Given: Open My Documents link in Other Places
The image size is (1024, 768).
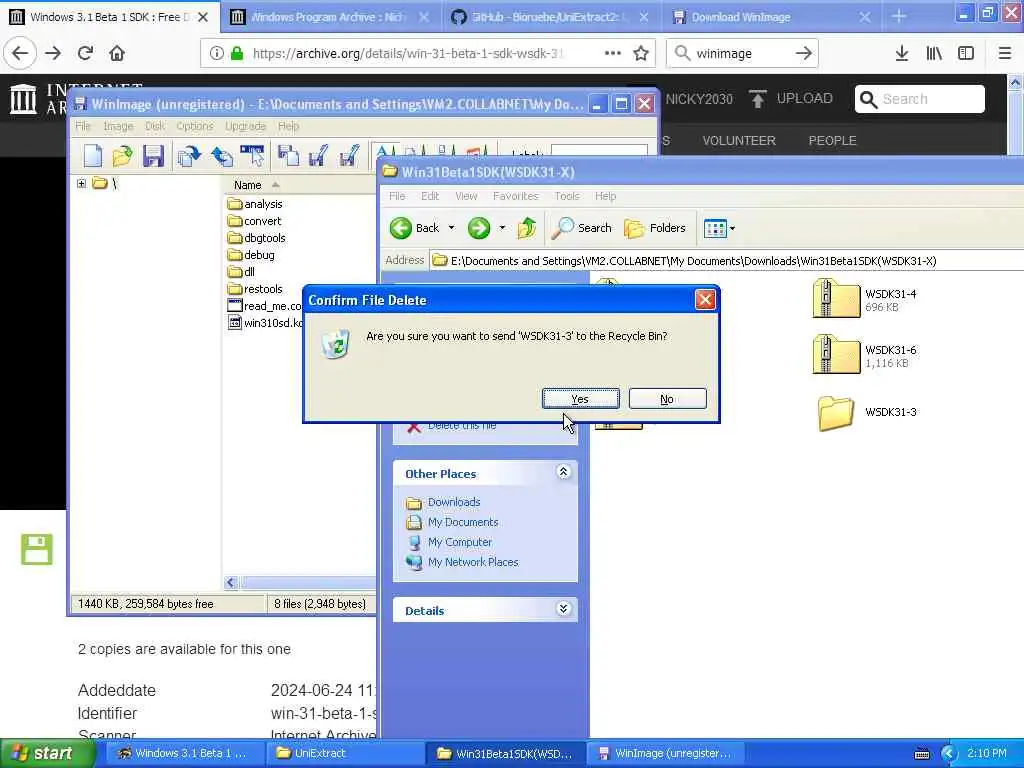Looking at the screenshot, I should pos(463,522).
